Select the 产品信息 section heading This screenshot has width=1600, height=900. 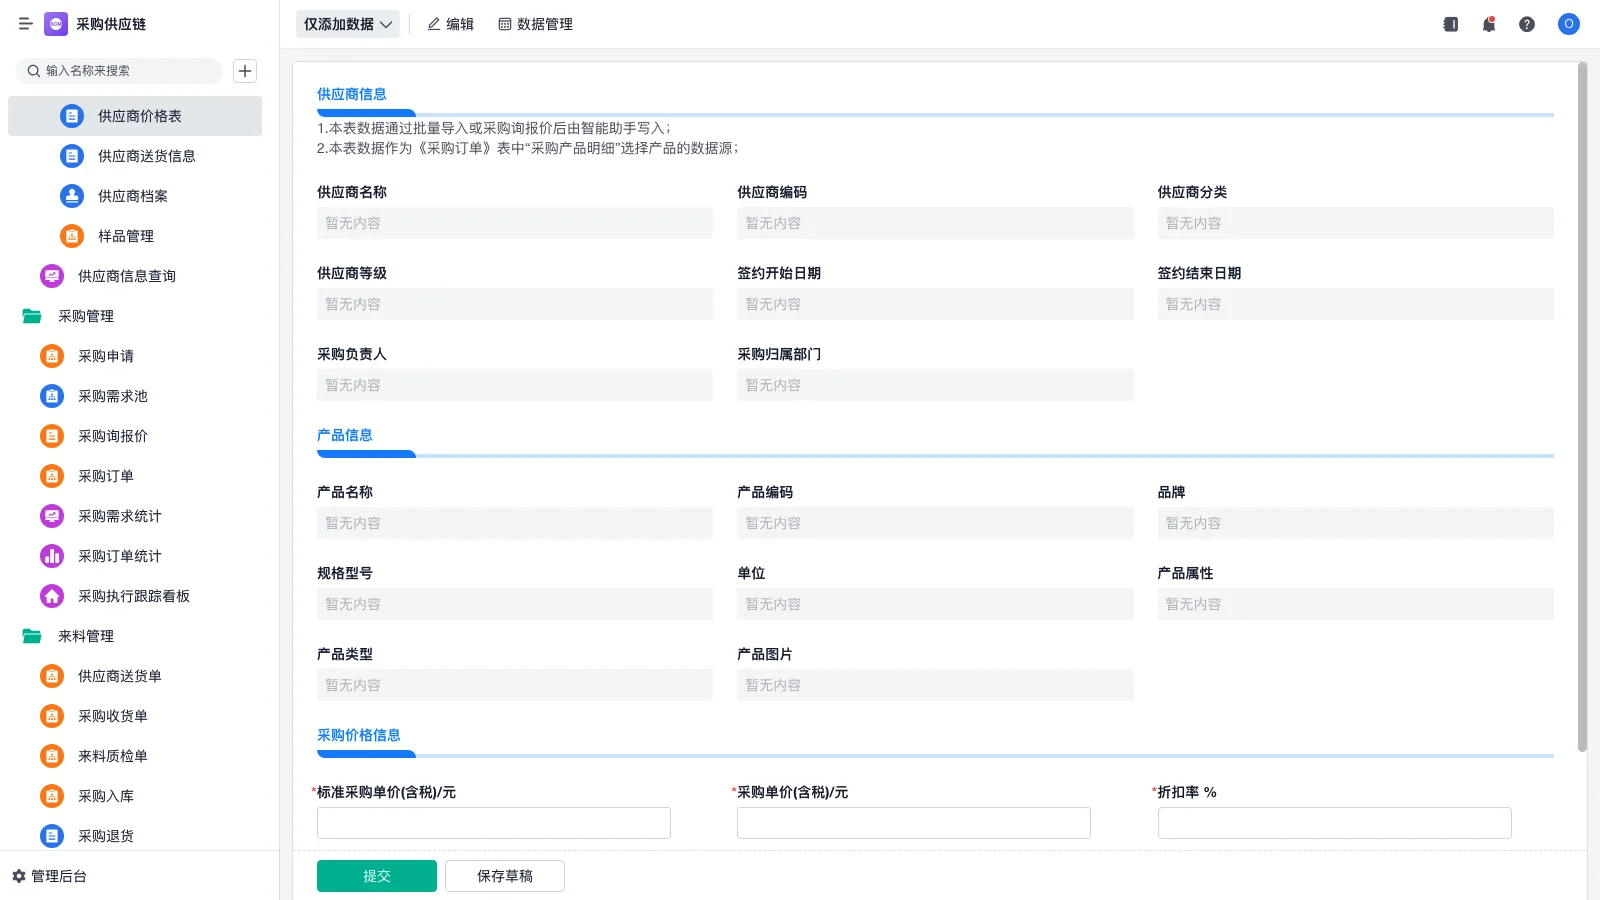[345, 435]
